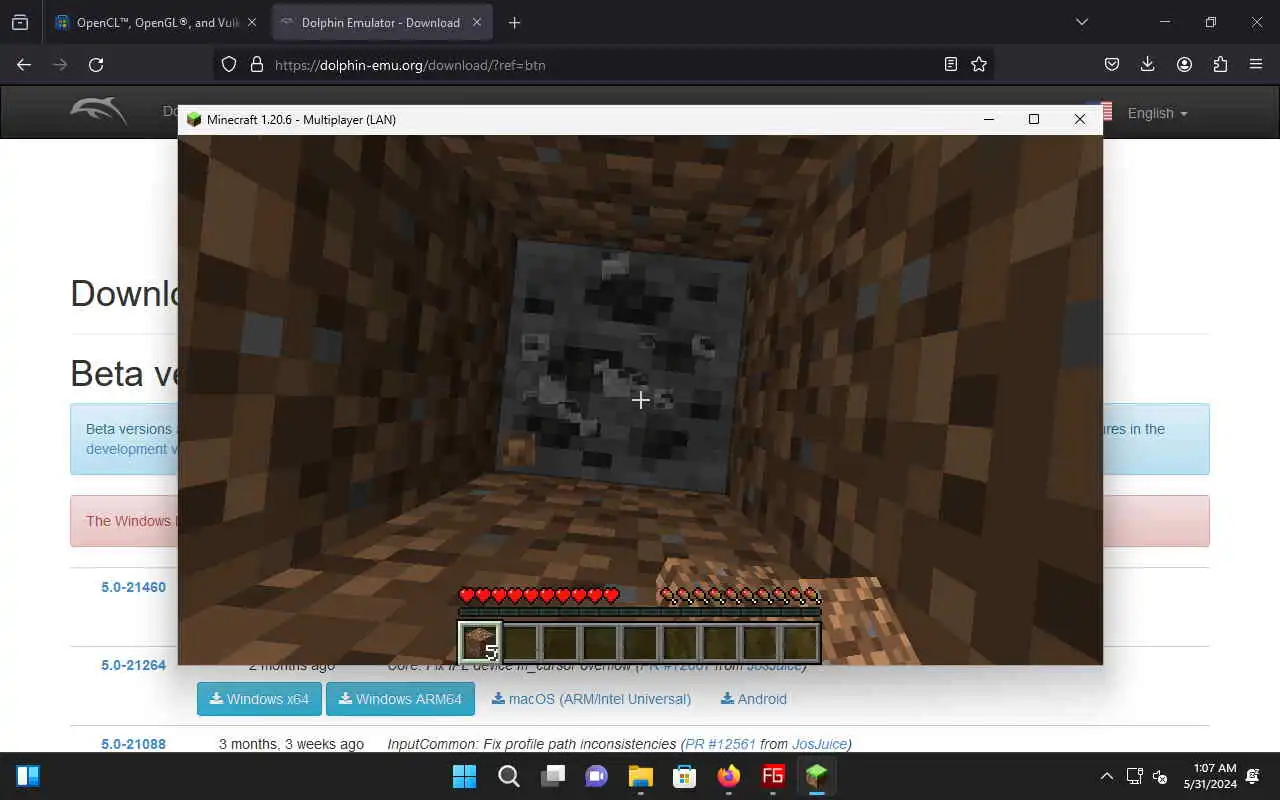Open the Chat app on the taskbar
This screenshot has width=1280, height=800.
[x=596, y=776]
